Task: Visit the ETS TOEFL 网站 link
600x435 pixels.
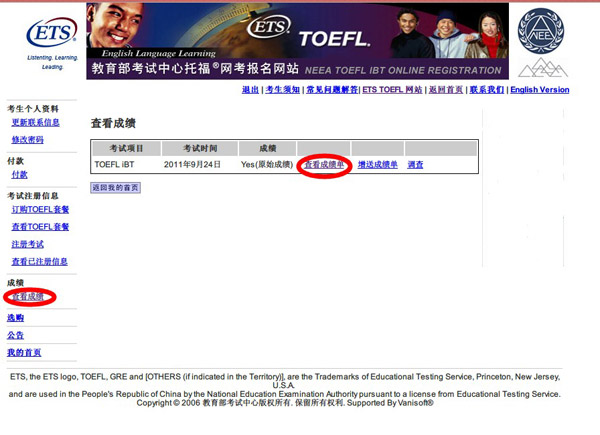Action: coord(392,90)
